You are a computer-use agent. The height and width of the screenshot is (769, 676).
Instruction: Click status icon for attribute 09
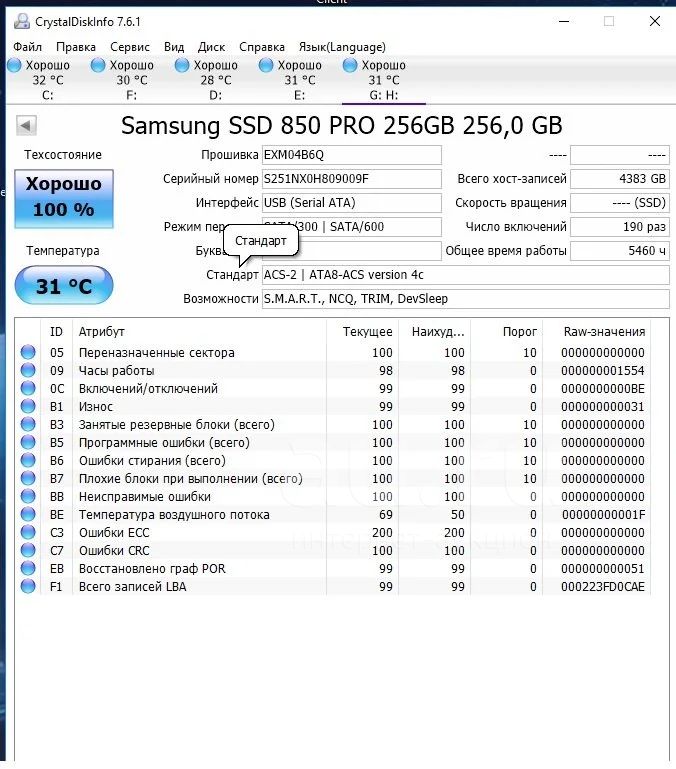point(28,370)
